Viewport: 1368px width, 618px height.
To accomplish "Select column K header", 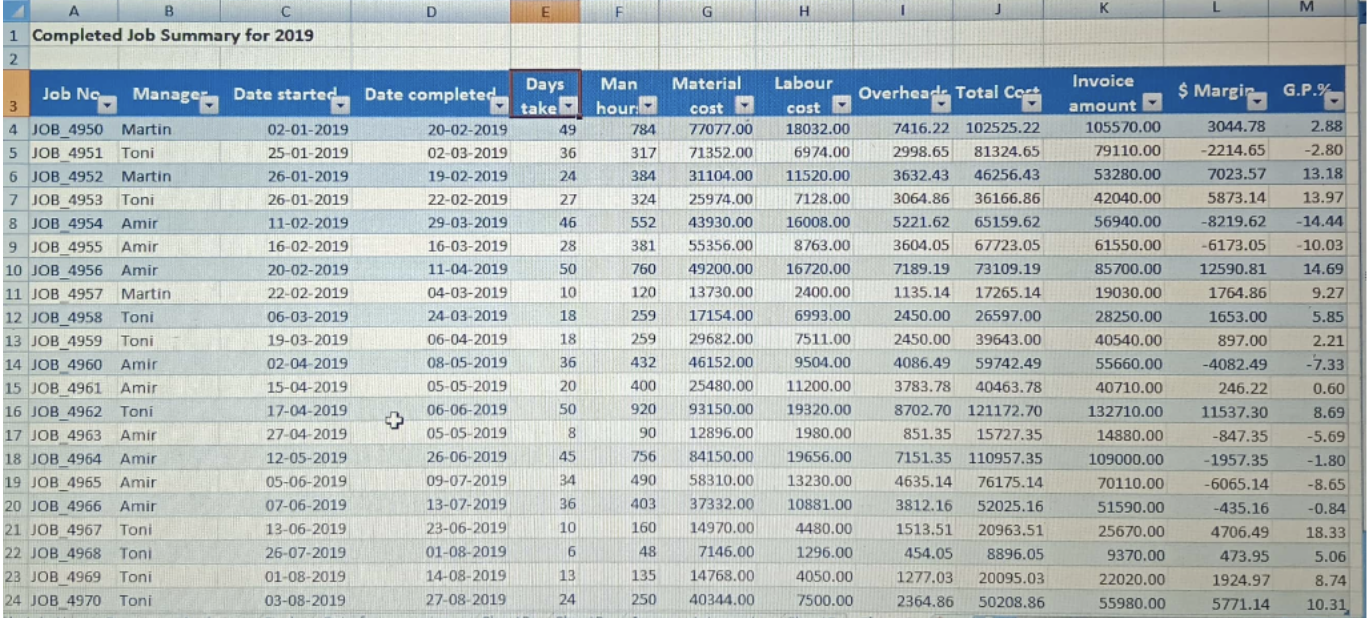I will (x=1104, y=8).
